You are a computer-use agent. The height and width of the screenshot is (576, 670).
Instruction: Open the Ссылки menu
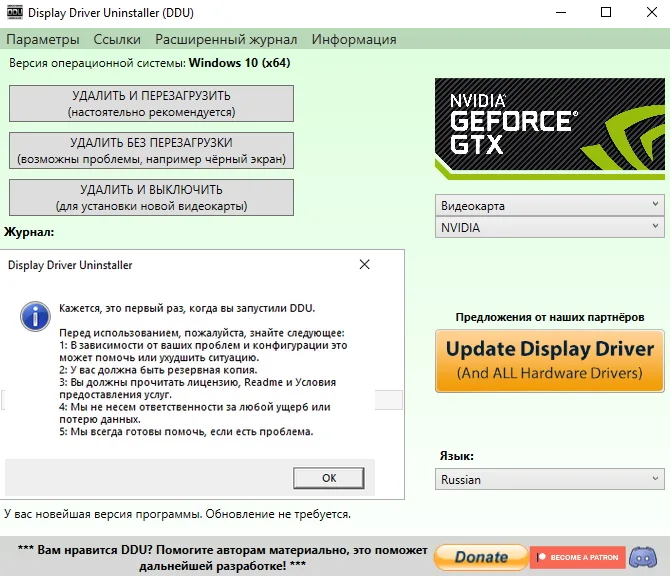(117, 39)
